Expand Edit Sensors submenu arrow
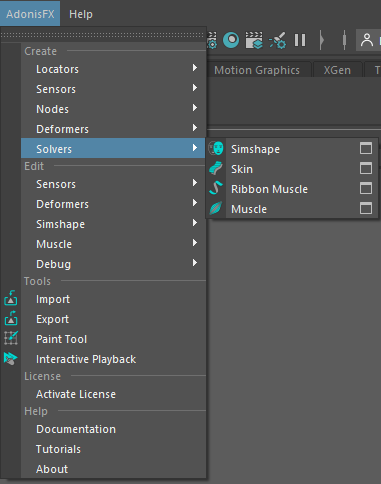The width and height of the screenshot is (381, 484). pyautogui.click(x=195, y=183)
